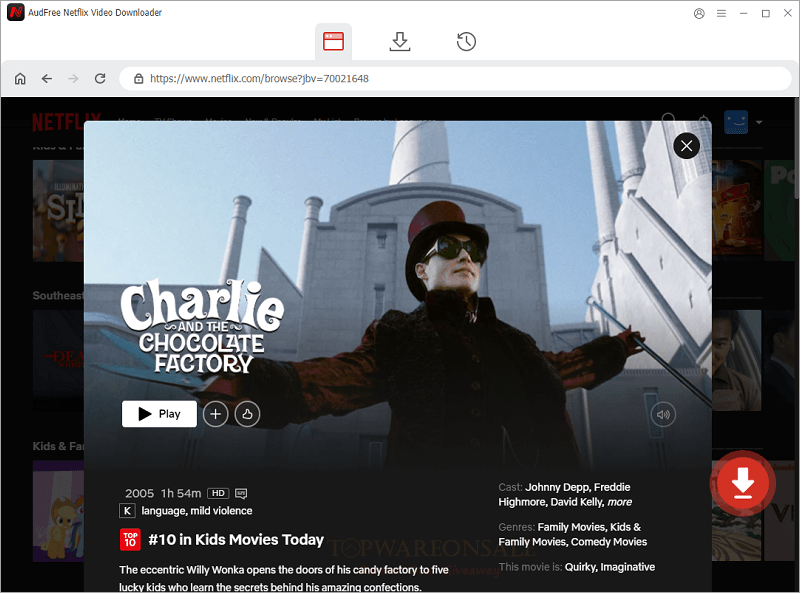Click the 2005 release year text

point(139,493)
